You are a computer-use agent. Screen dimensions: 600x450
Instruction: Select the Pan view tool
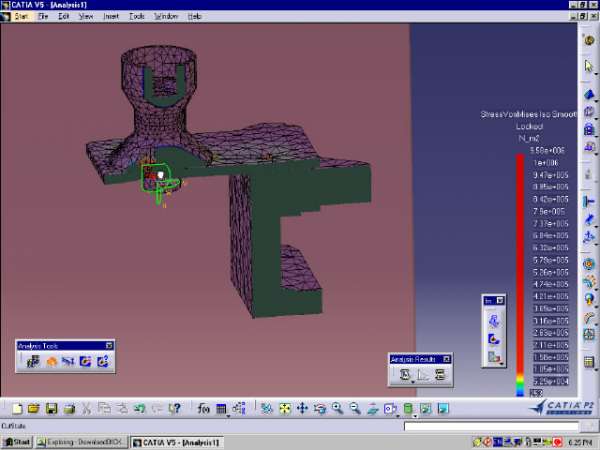click(302, 409)
